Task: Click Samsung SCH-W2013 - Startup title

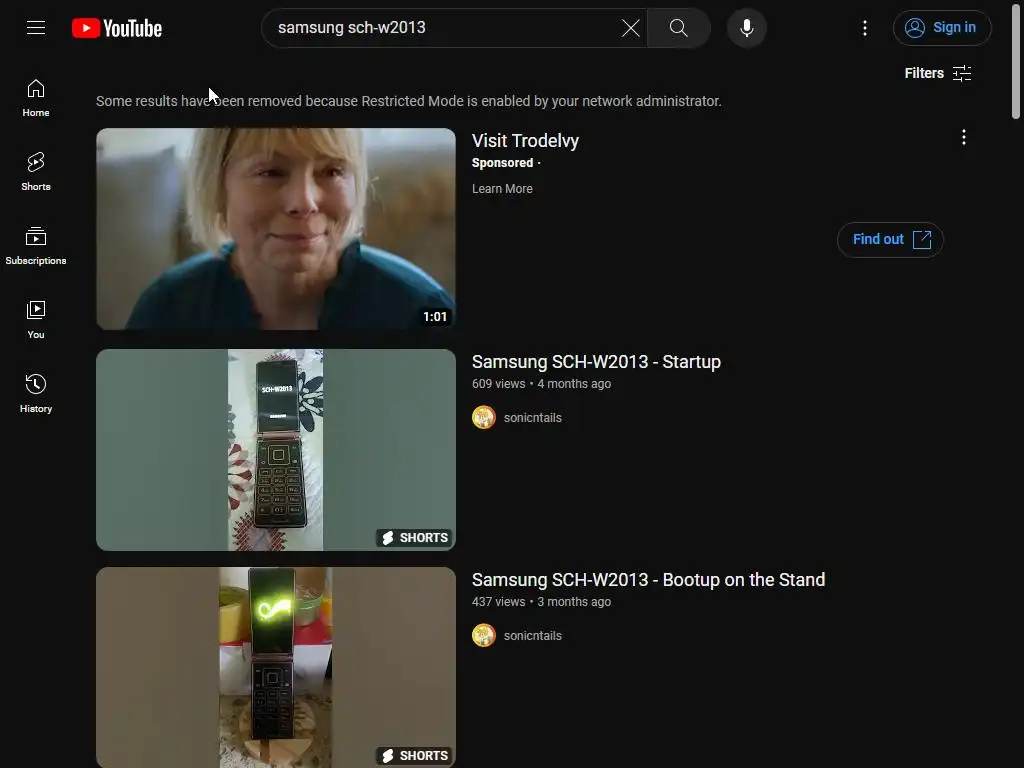Action: tap(596, 362)
